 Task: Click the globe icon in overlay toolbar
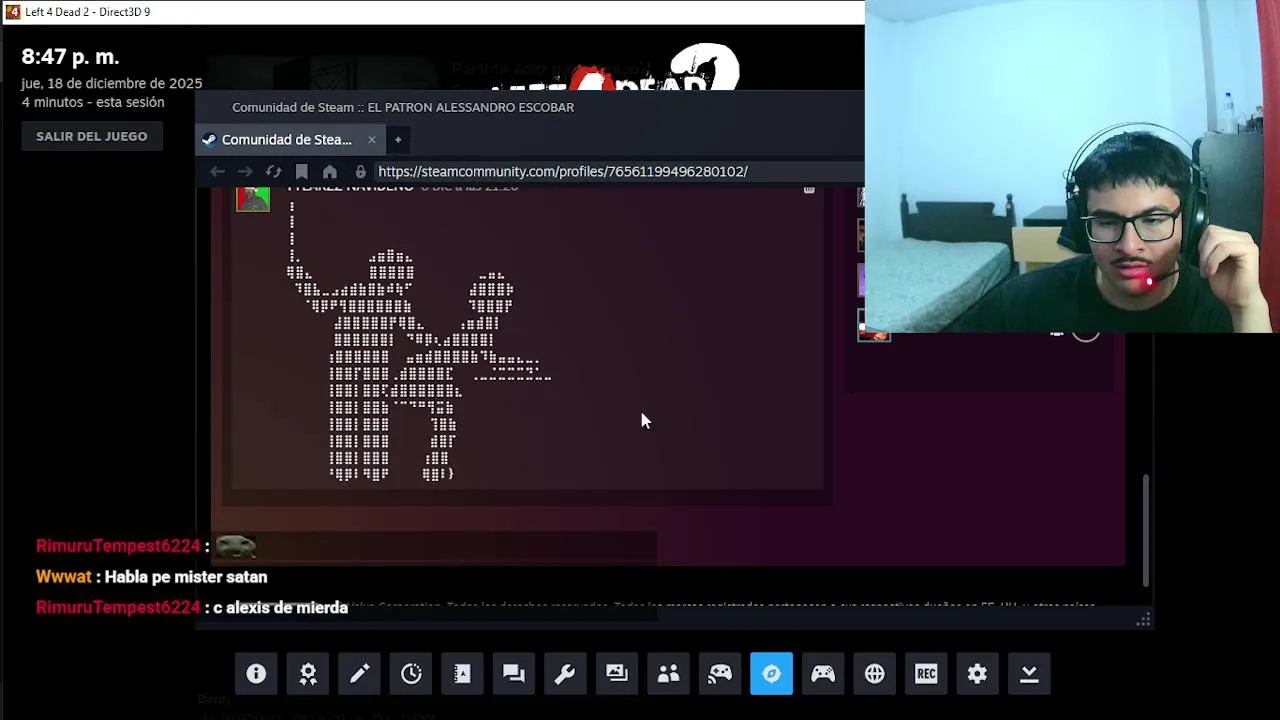875,674
